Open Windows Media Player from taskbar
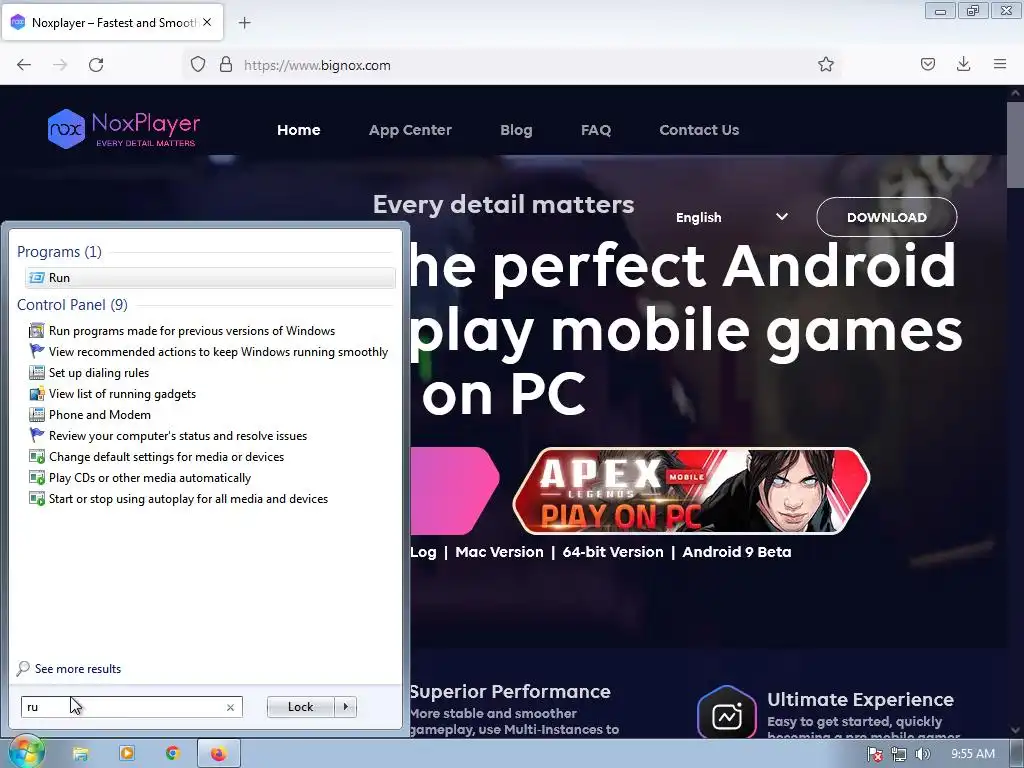The height and width of the screenshot is (768, 1024). pyautogui.click(x=127, y=754)
